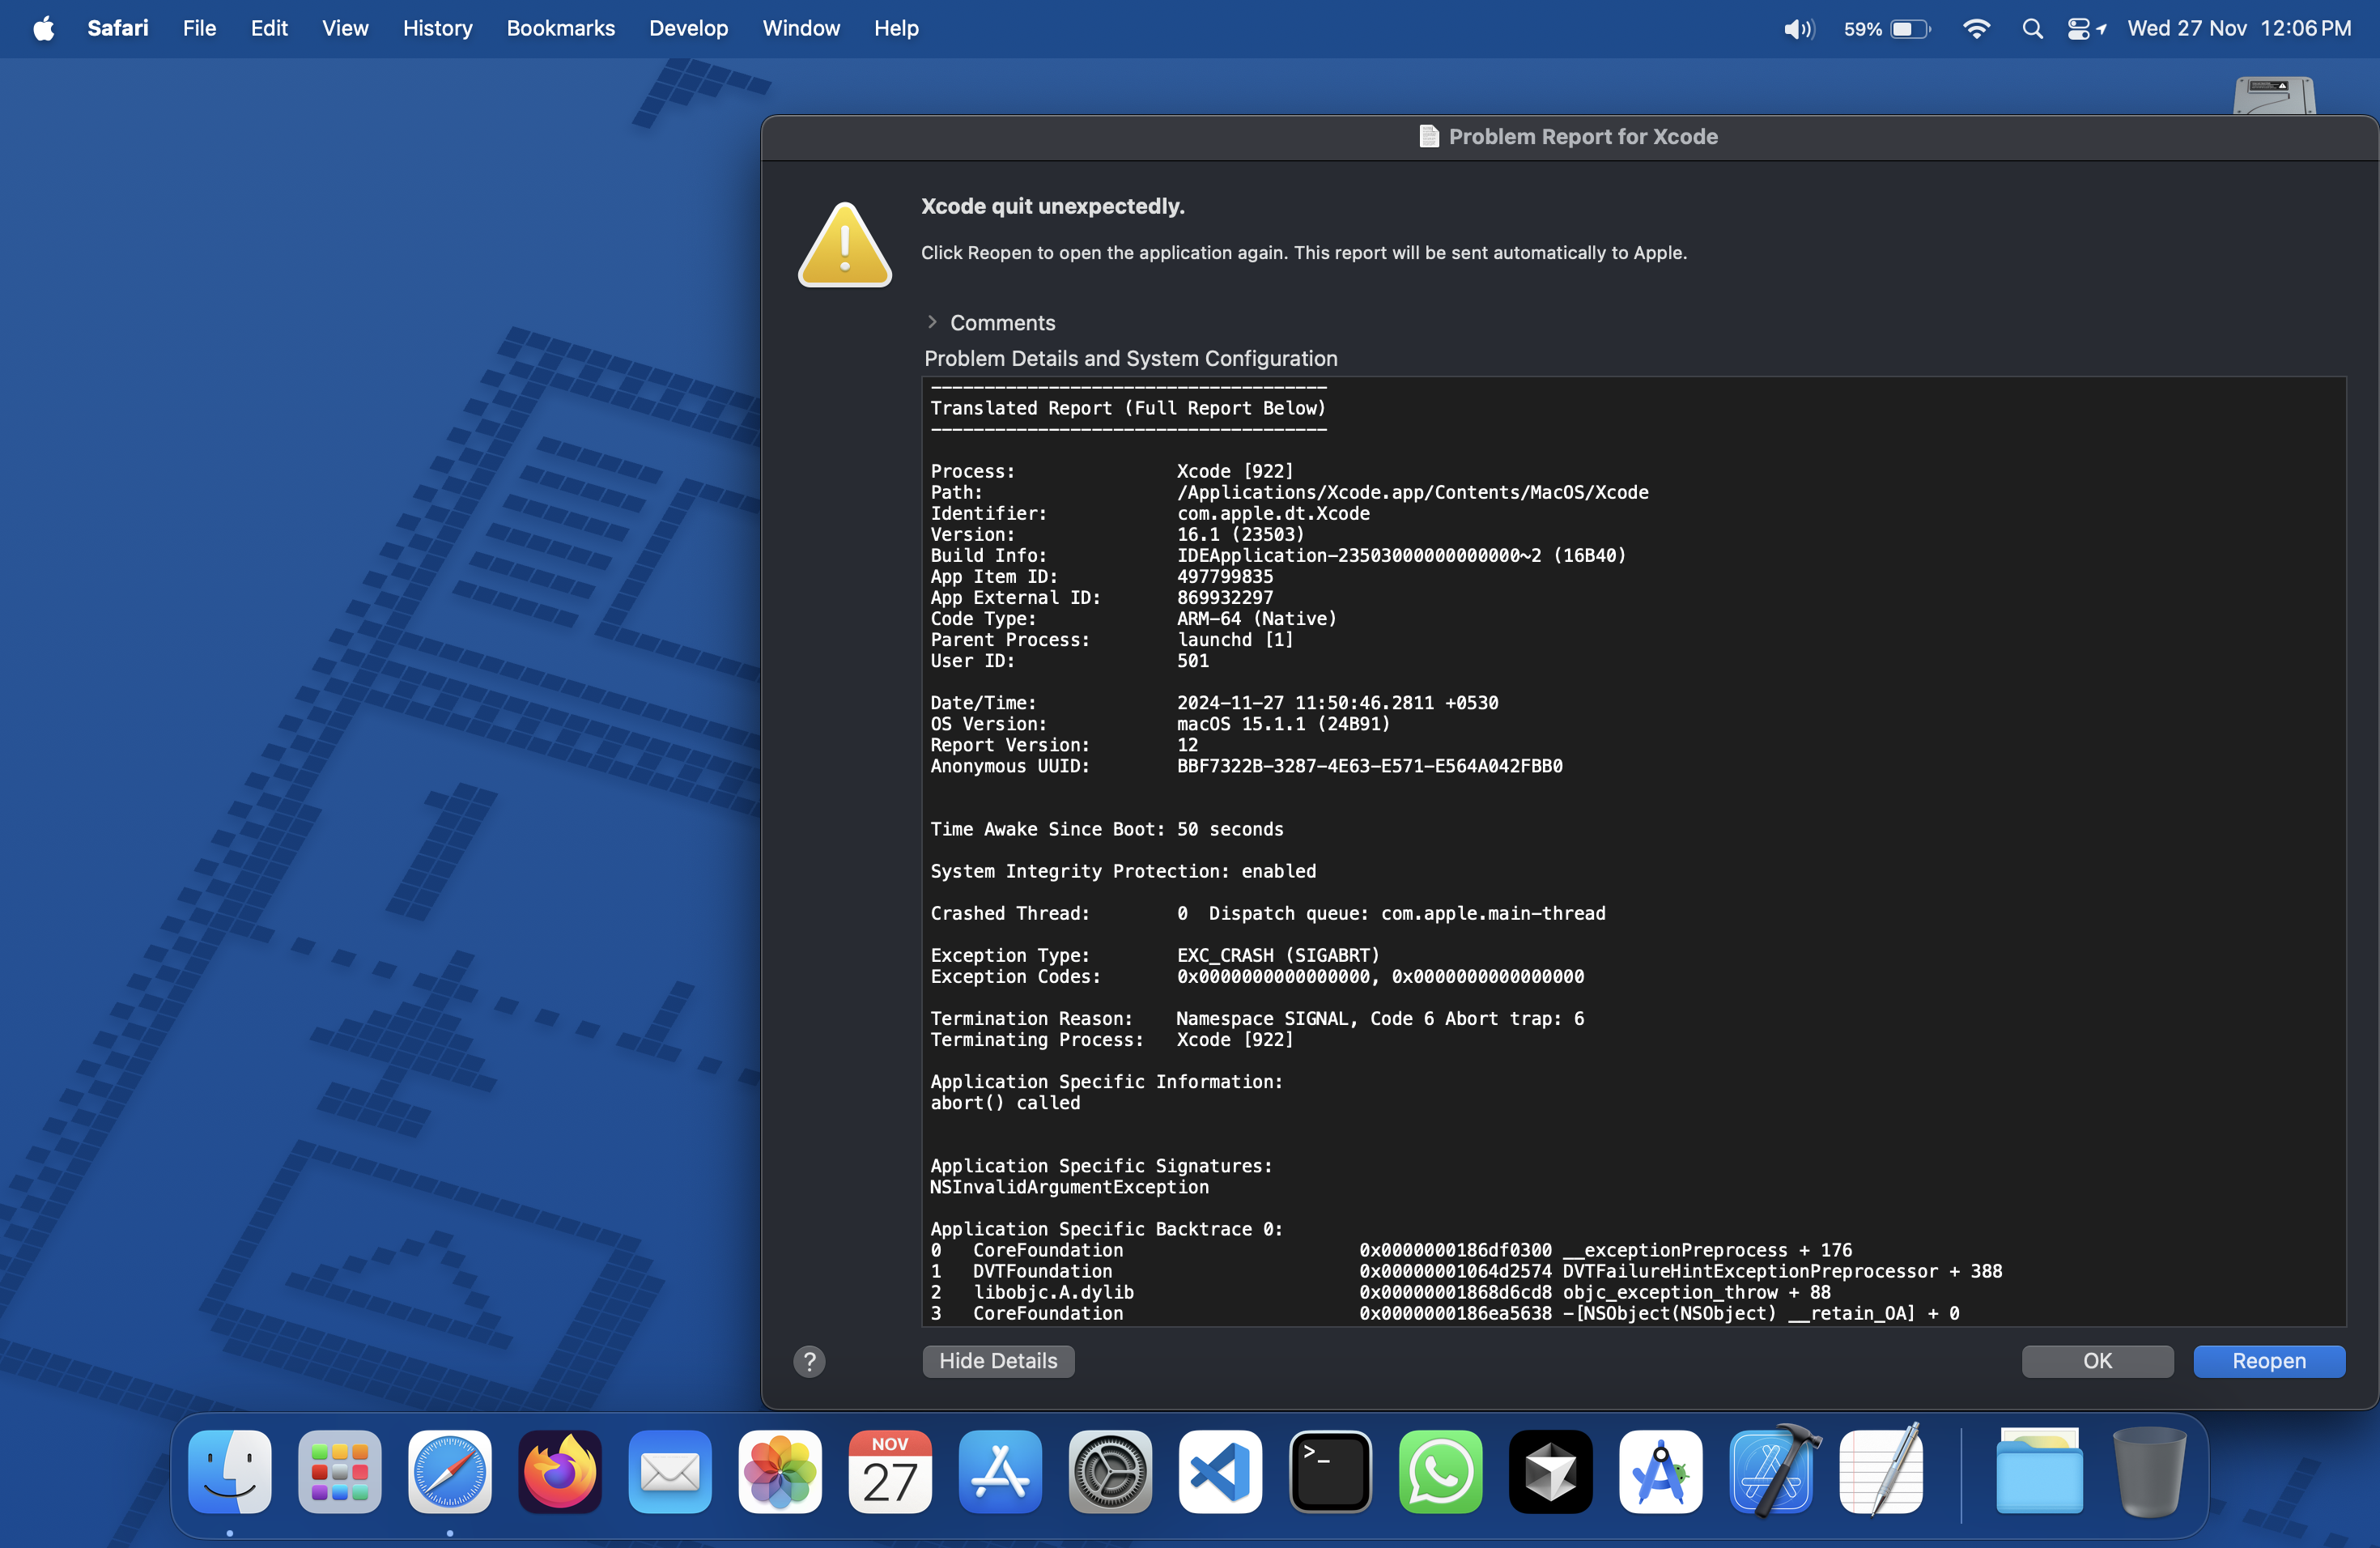Open the Downloads folder stack in dock

click(x=2039, y=1471)
